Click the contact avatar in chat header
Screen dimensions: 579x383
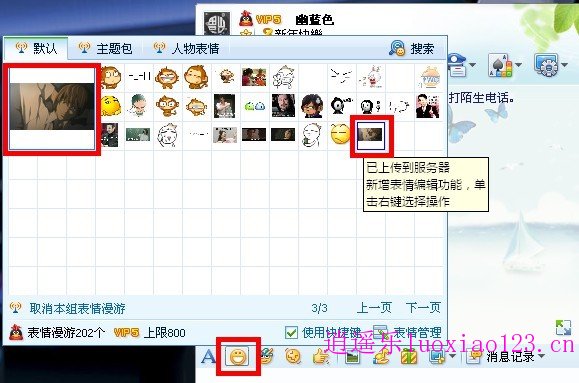(217, 24)
